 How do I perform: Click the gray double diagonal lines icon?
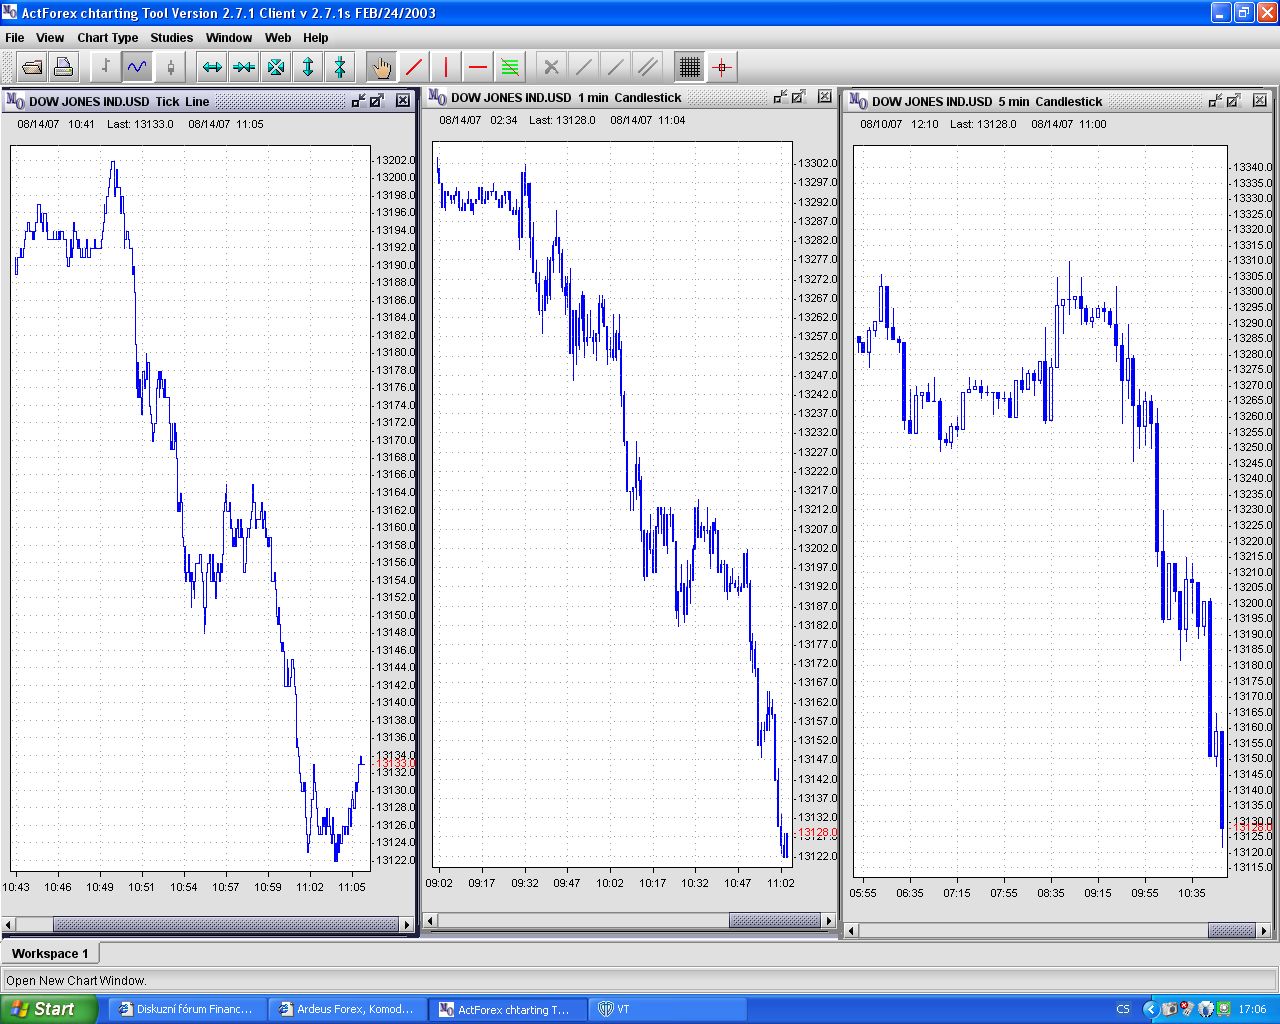click(x=648, y=67)
